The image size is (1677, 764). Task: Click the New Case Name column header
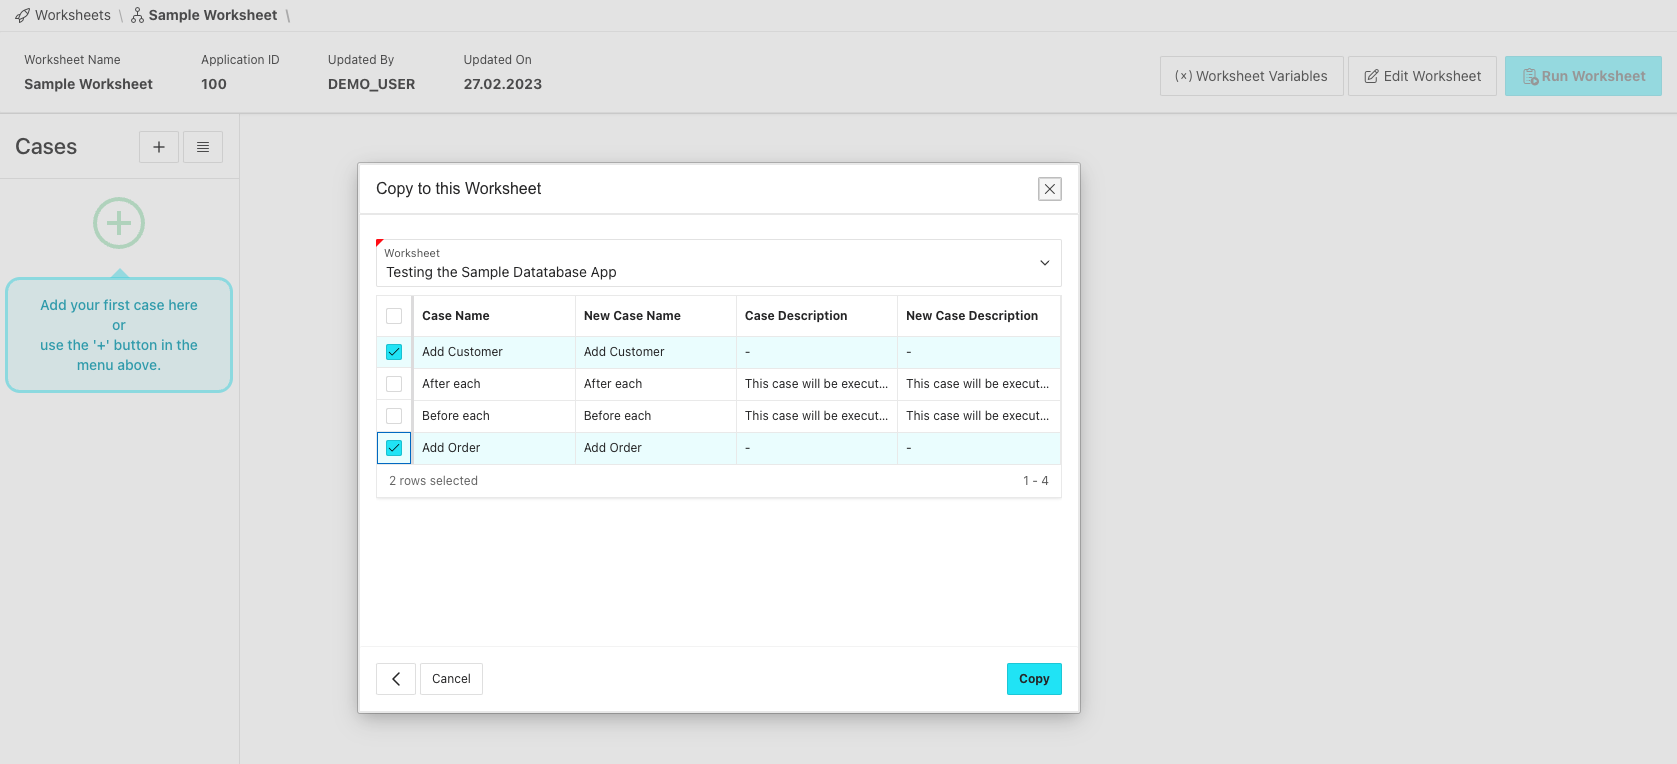point(656,316)
